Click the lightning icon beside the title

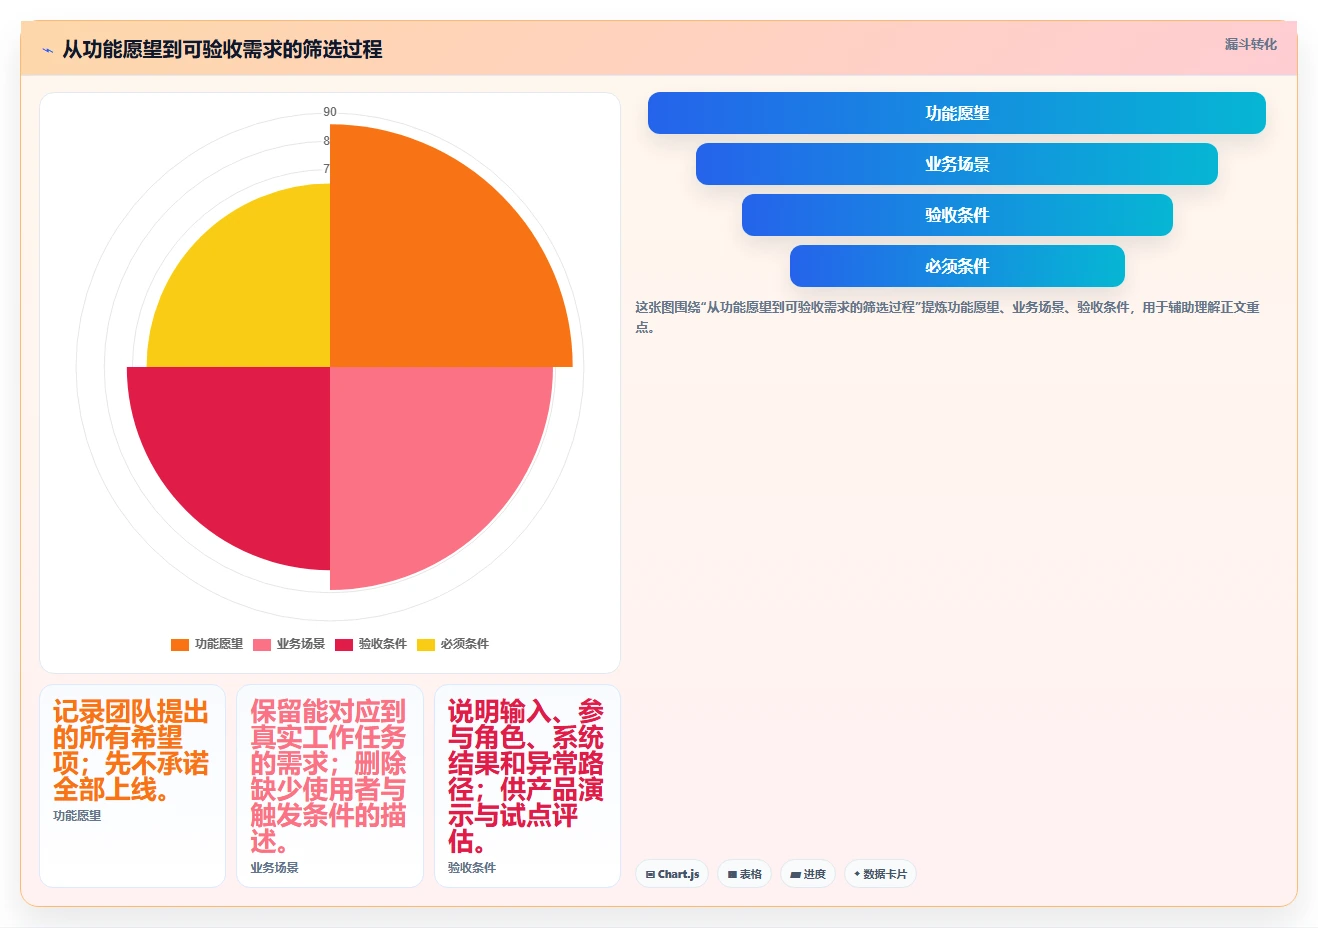pos(47,50)
